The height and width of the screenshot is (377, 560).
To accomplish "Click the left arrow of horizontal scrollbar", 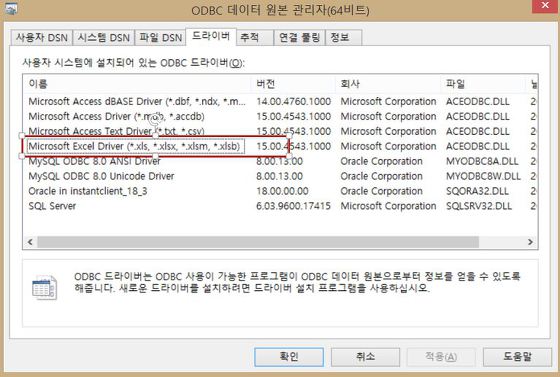I will (30, 242).
